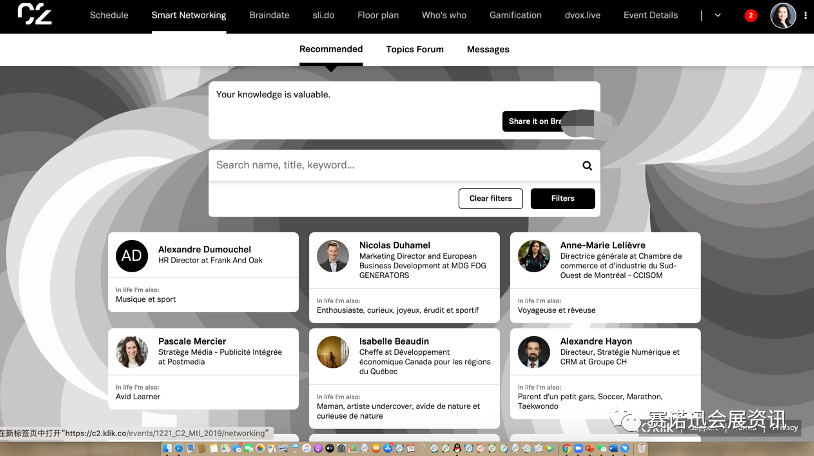Click the 'Your knowledge is valuable.' text
814x456 pixels.
coord(273,95)
